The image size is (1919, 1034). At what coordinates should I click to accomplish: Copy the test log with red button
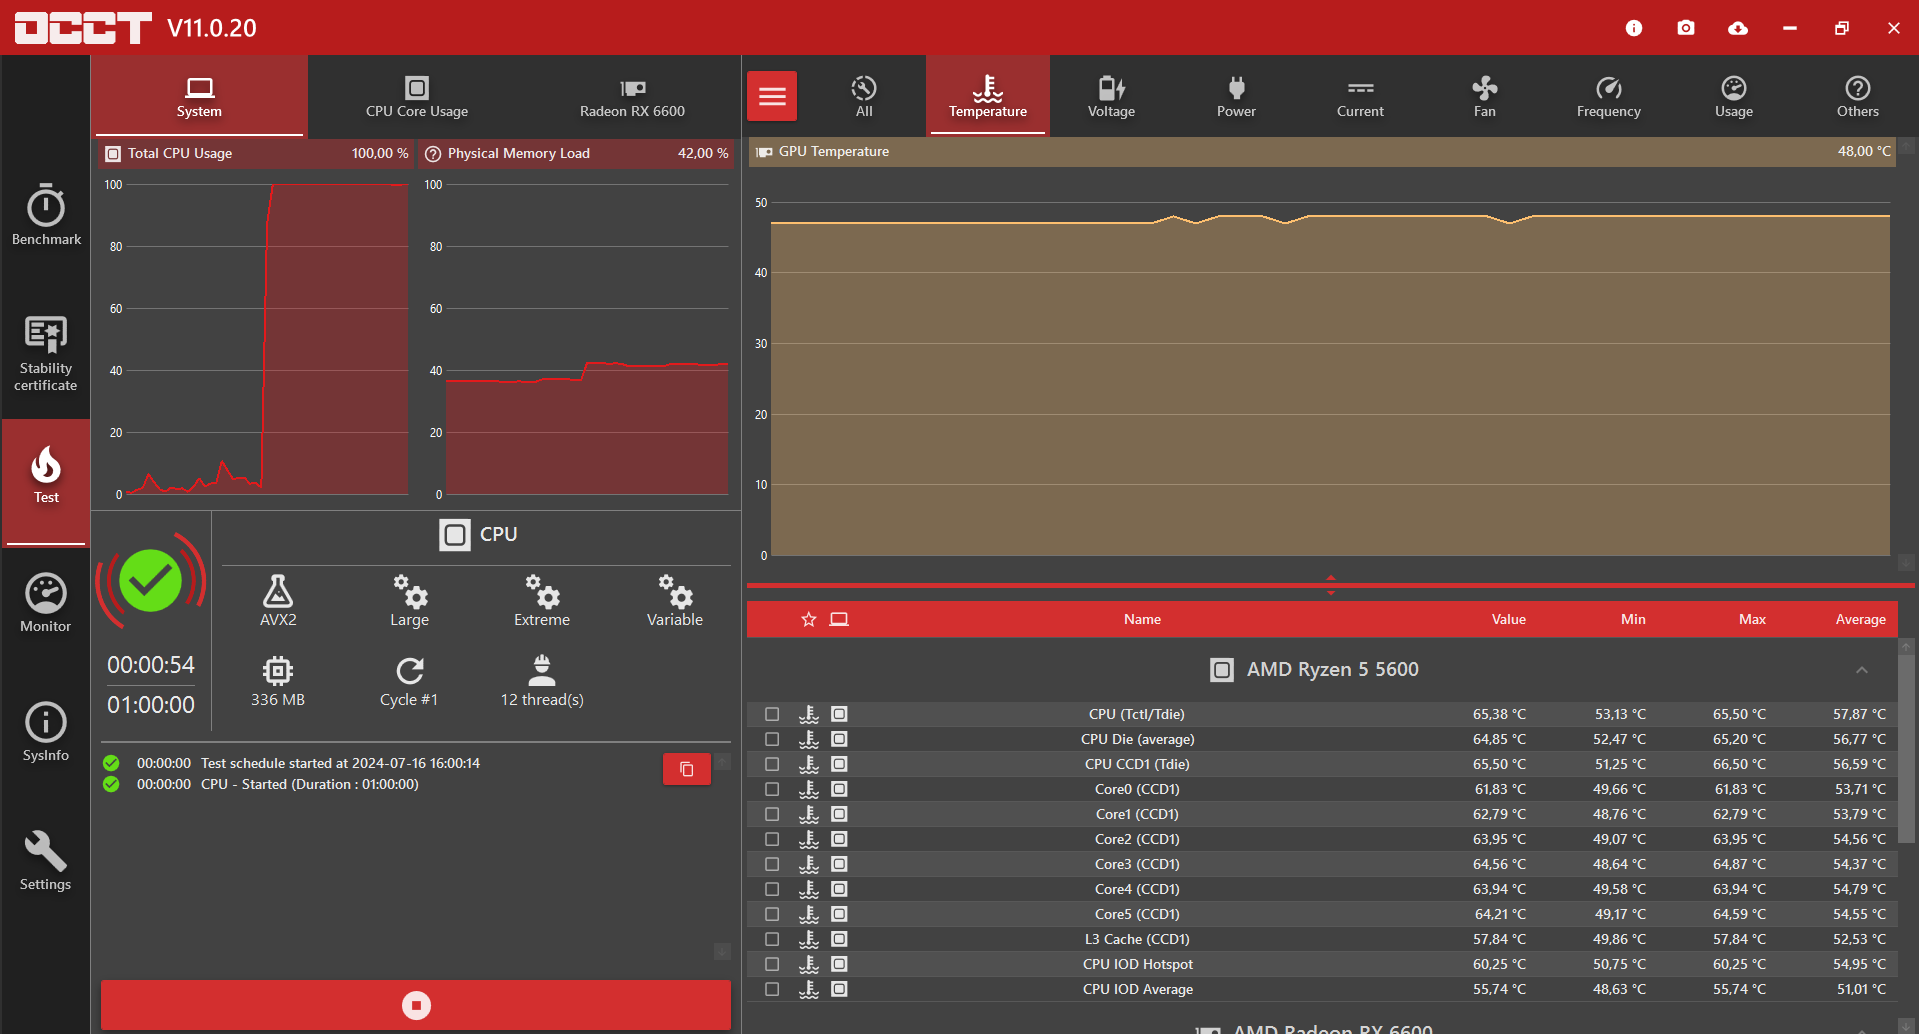(686, 769)
